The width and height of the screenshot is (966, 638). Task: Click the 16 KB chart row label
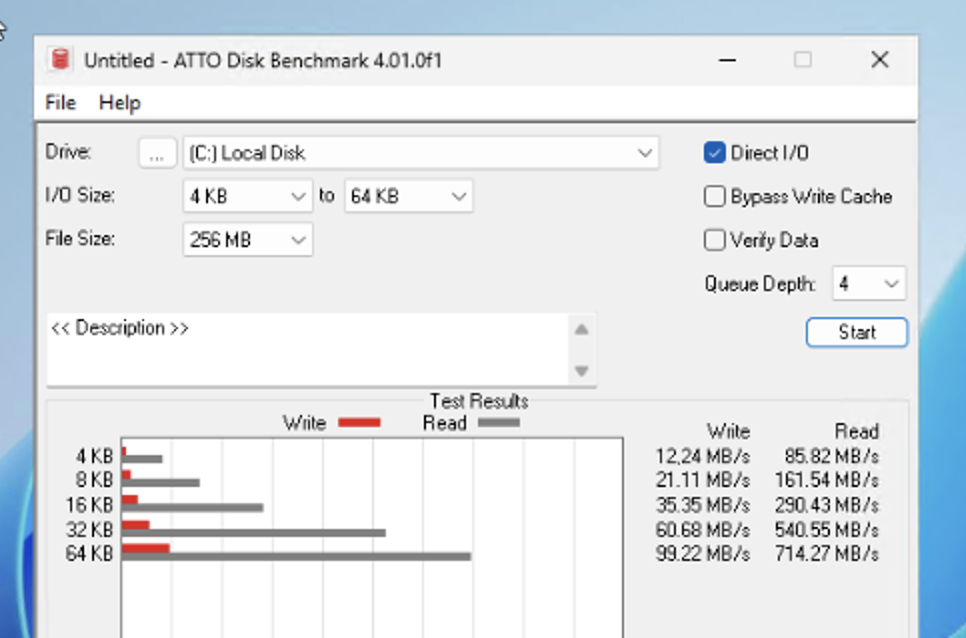pyautogui.click(x=89, y=505)
